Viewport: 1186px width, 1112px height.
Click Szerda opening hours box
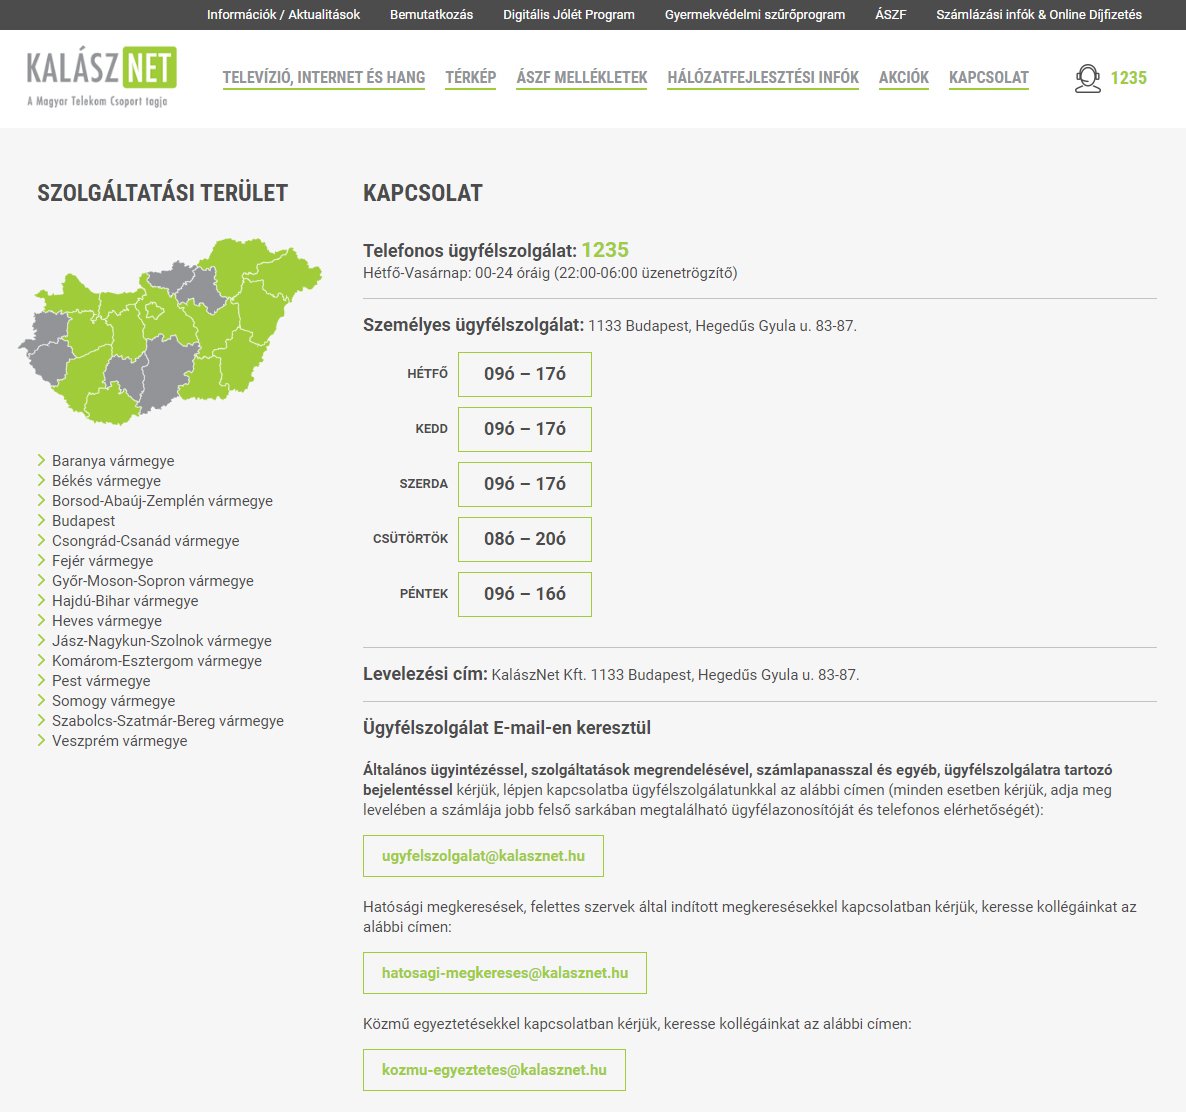pyautogui.click(x=525, y=484)
